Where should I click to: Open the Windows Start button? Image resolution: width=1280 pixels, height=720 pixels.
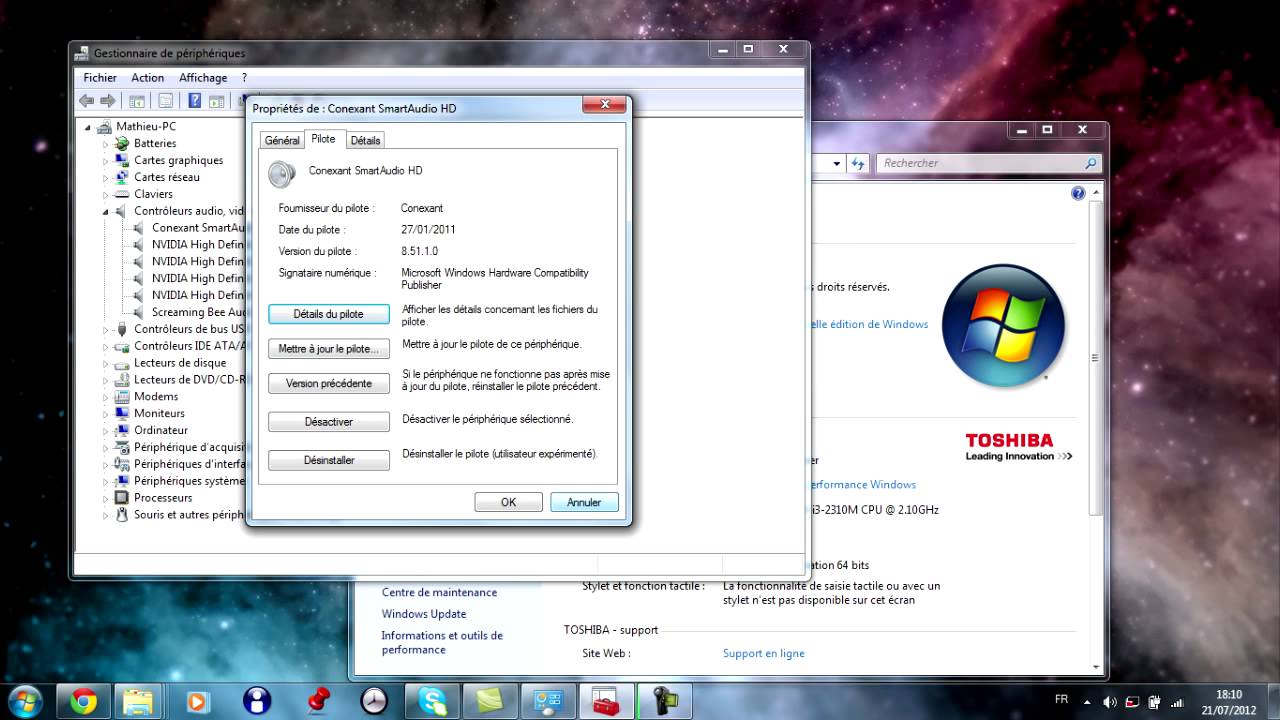coord(24,701)
